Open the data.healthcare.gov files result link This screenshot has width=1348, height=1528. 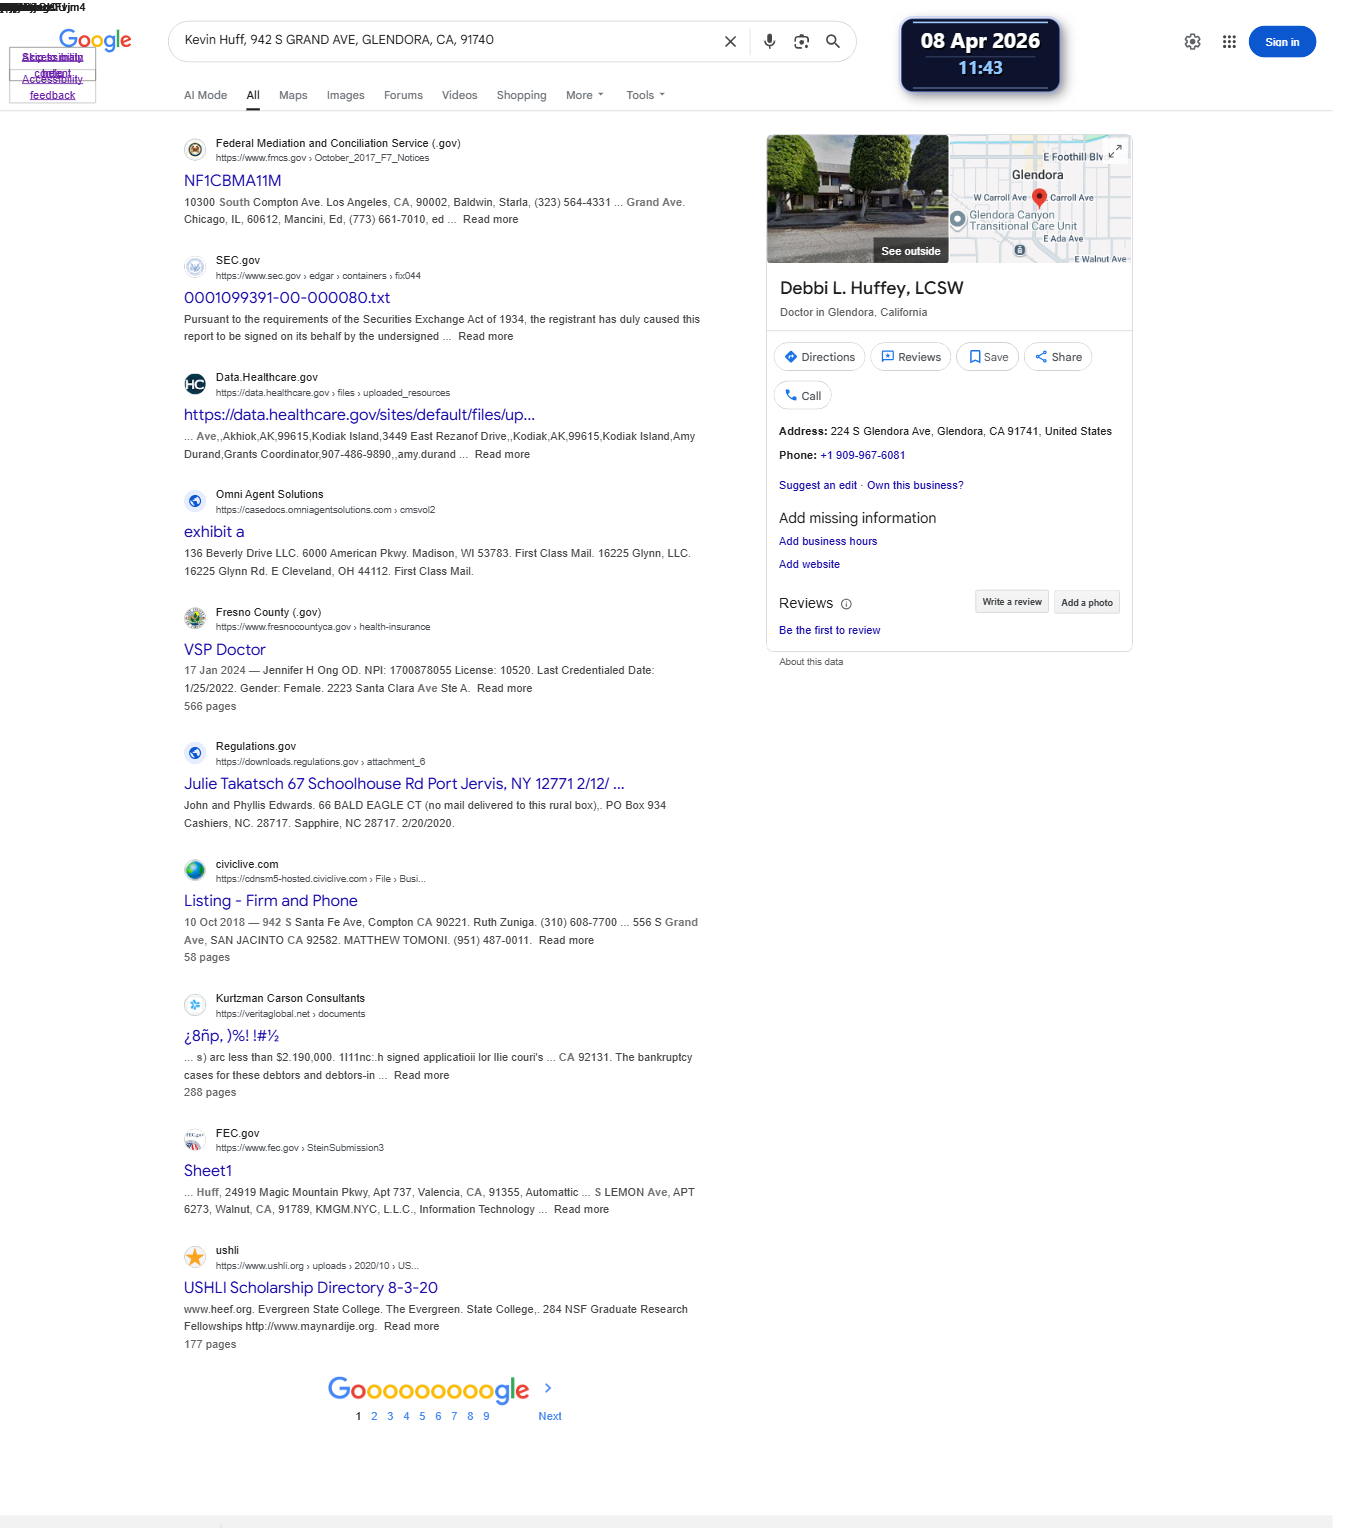pos(359,415)
